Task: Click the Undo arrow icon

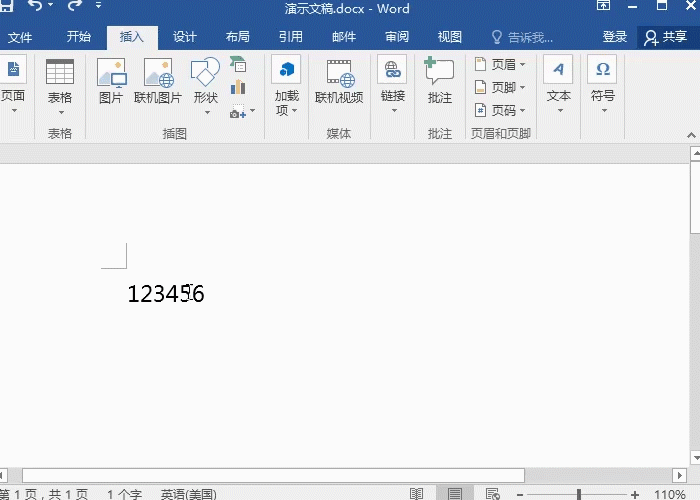Action: click(35, 5)
